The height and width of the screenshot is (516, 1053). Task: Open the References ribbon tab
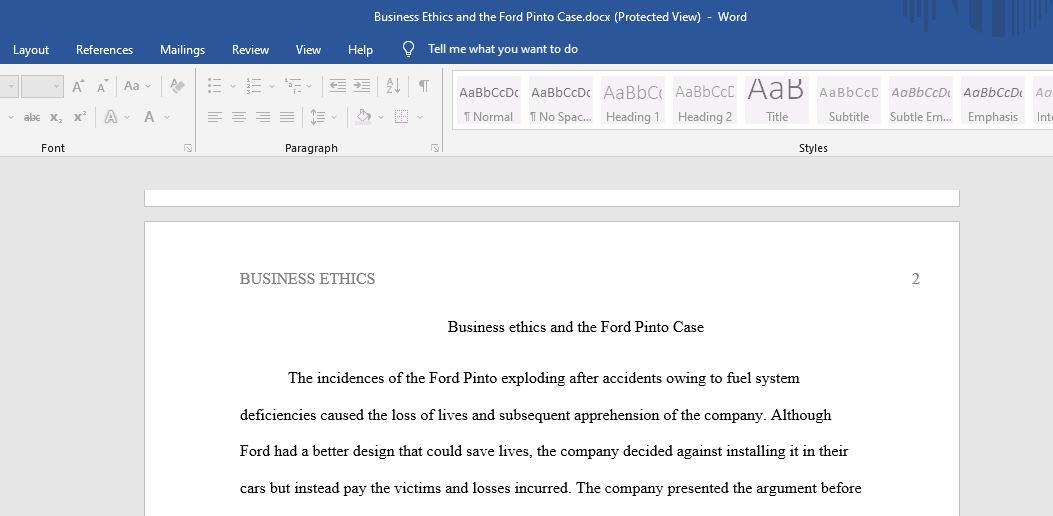coord(104,50)
